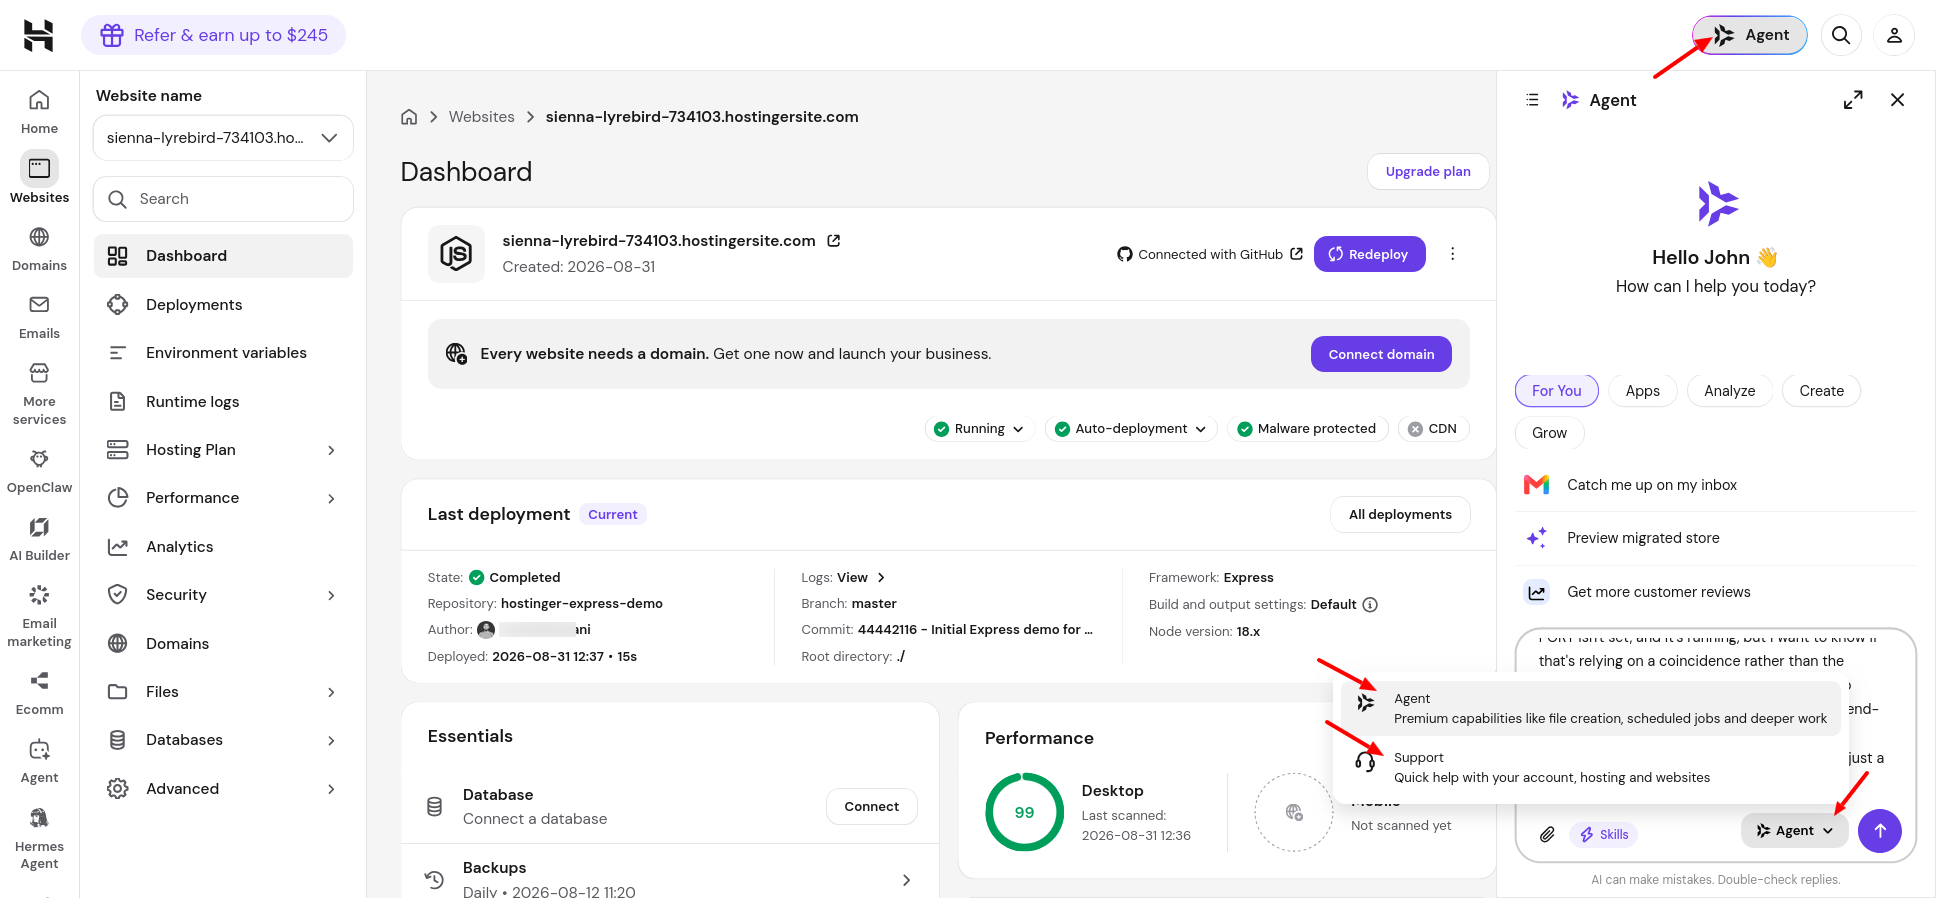
Task: Open the Auto-deployment dropdown
Action: pyautogui.click(x=1131, y=429)
